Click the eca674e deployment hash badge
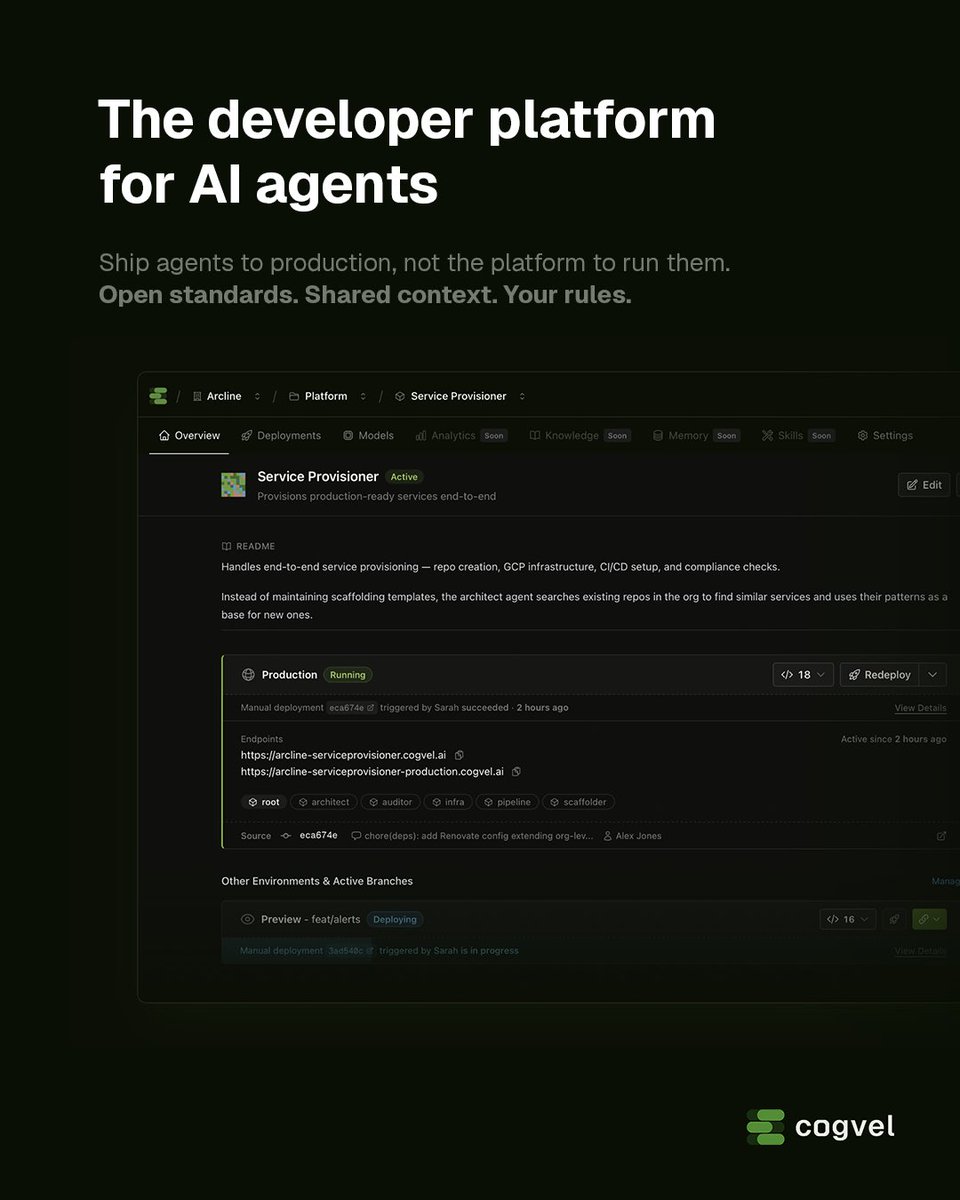 [x=353, y=708]
